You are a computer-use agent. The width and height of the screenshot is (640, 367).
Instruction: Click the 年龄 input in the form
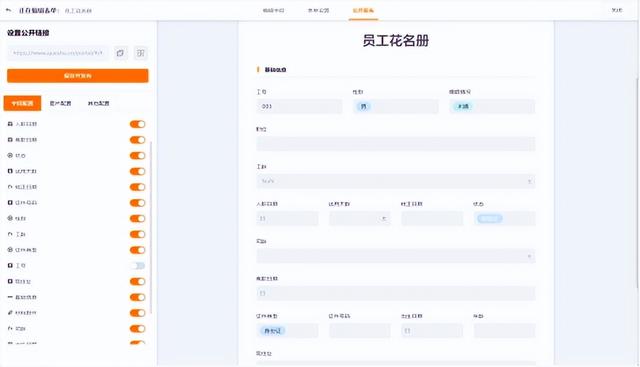(x=504, y=331)
